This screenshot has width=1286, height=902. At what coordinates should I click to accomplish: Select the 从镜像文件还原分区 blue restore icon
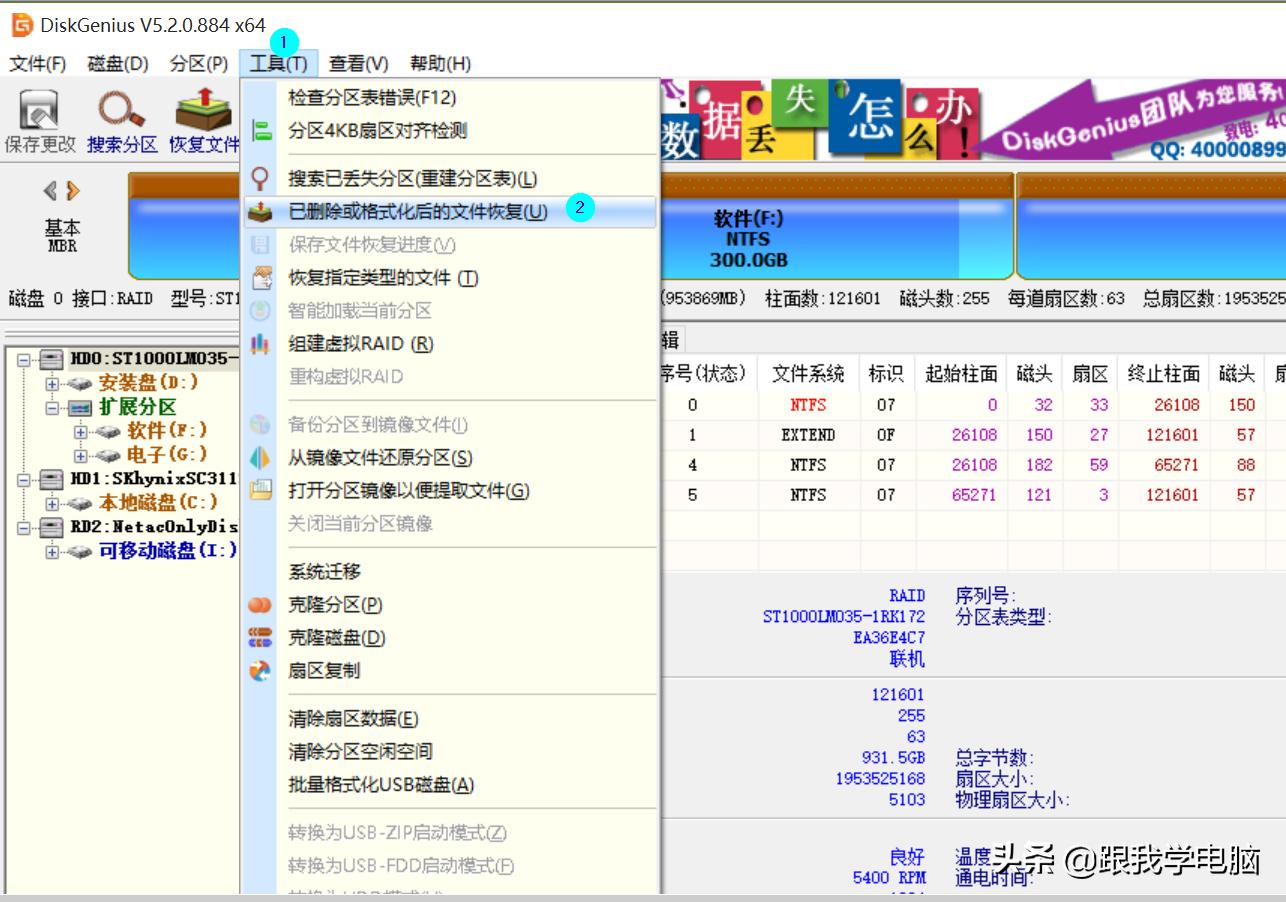[261, 458]
